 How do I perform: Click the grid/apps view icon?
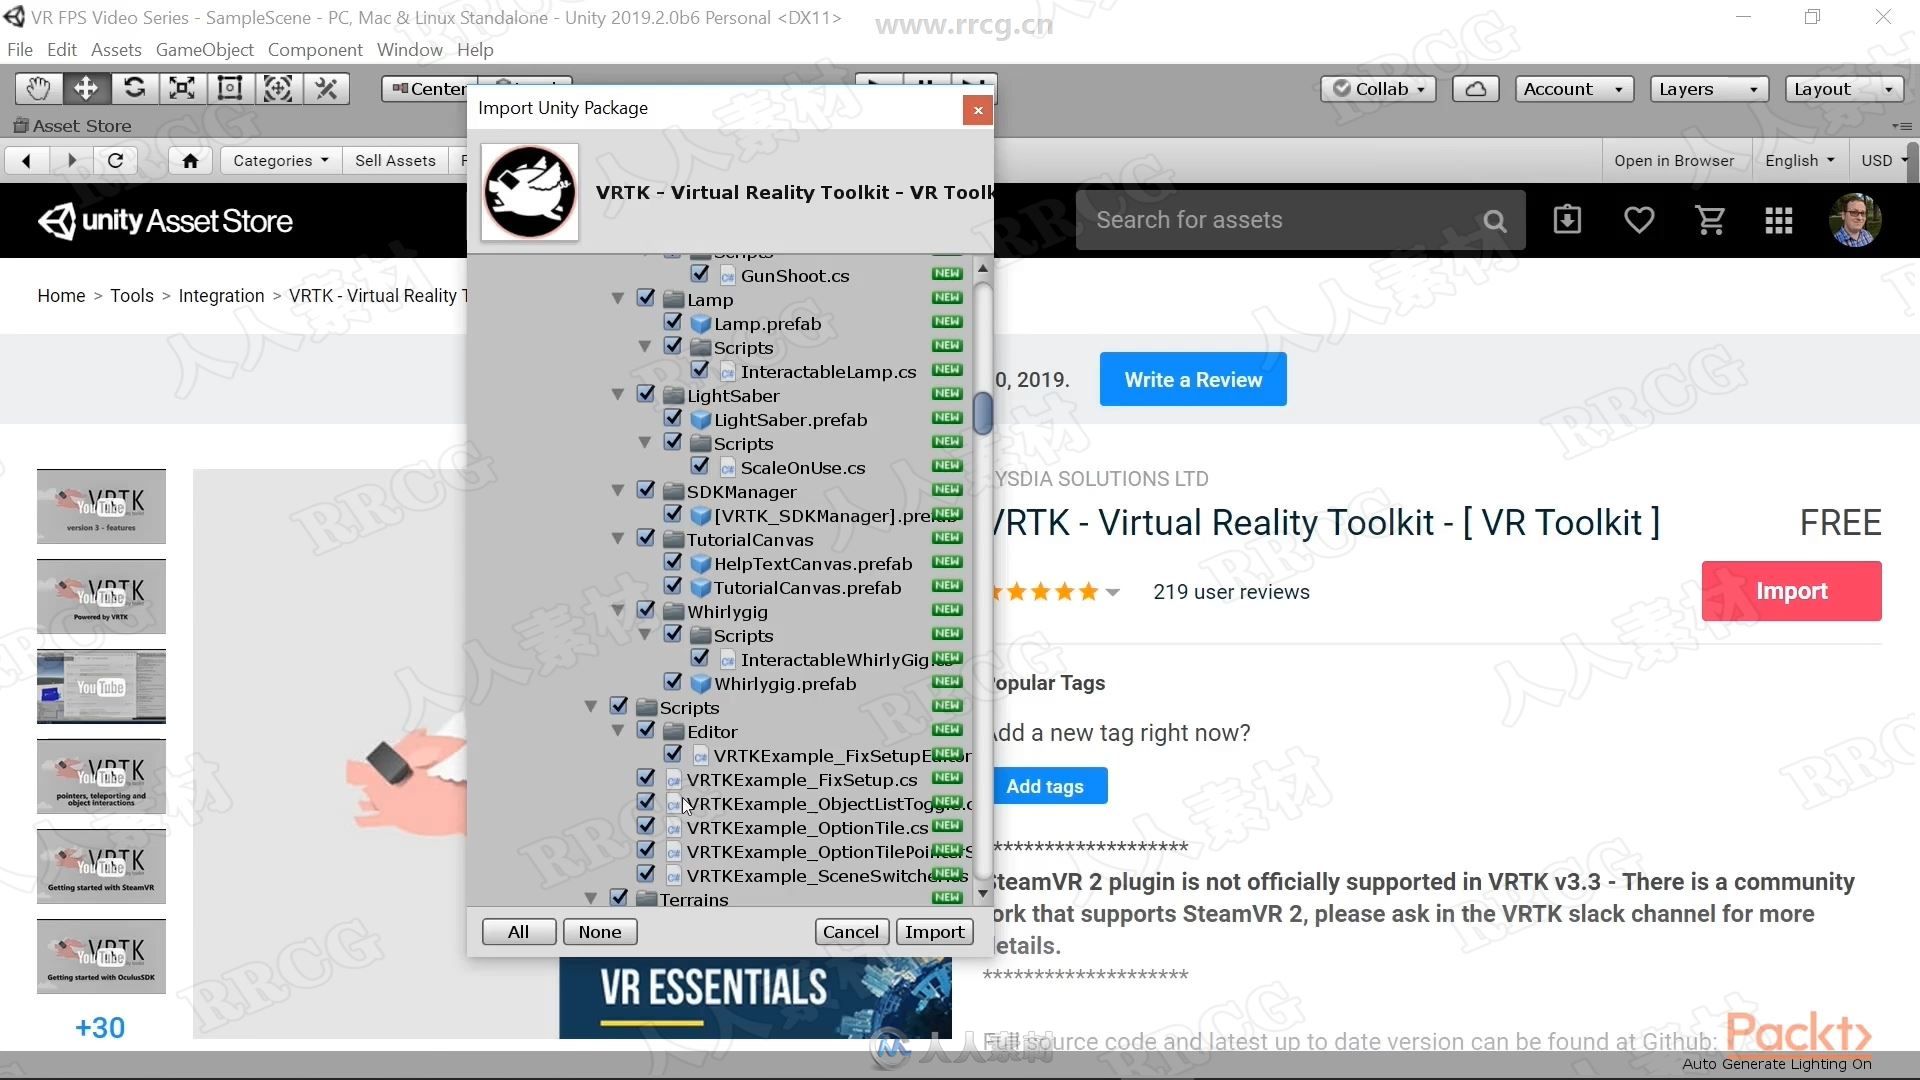point(1779,220)
